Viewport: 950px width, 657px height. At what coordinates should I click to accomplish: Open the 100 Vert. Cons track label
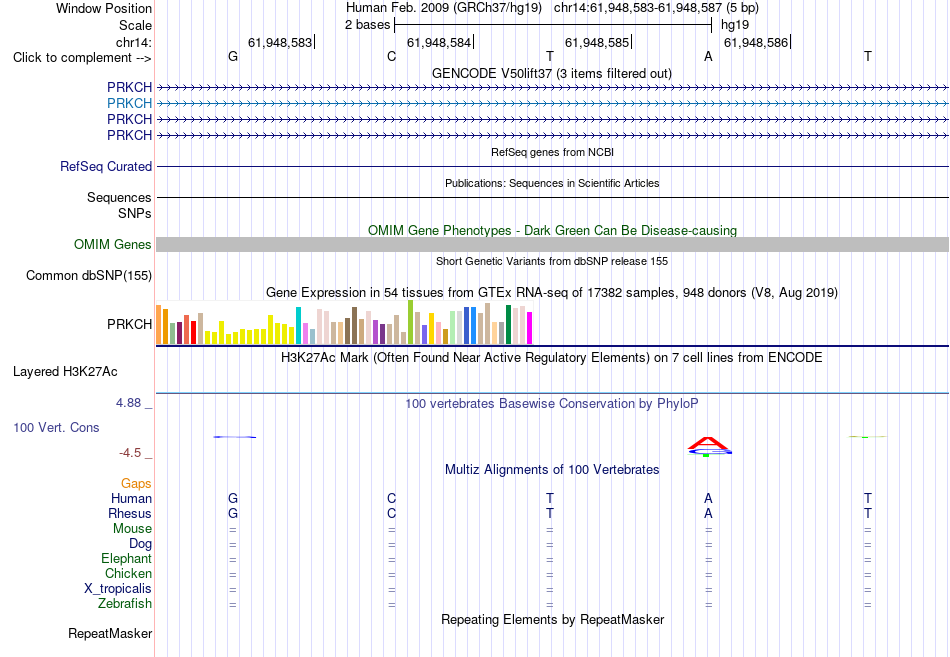56,427
